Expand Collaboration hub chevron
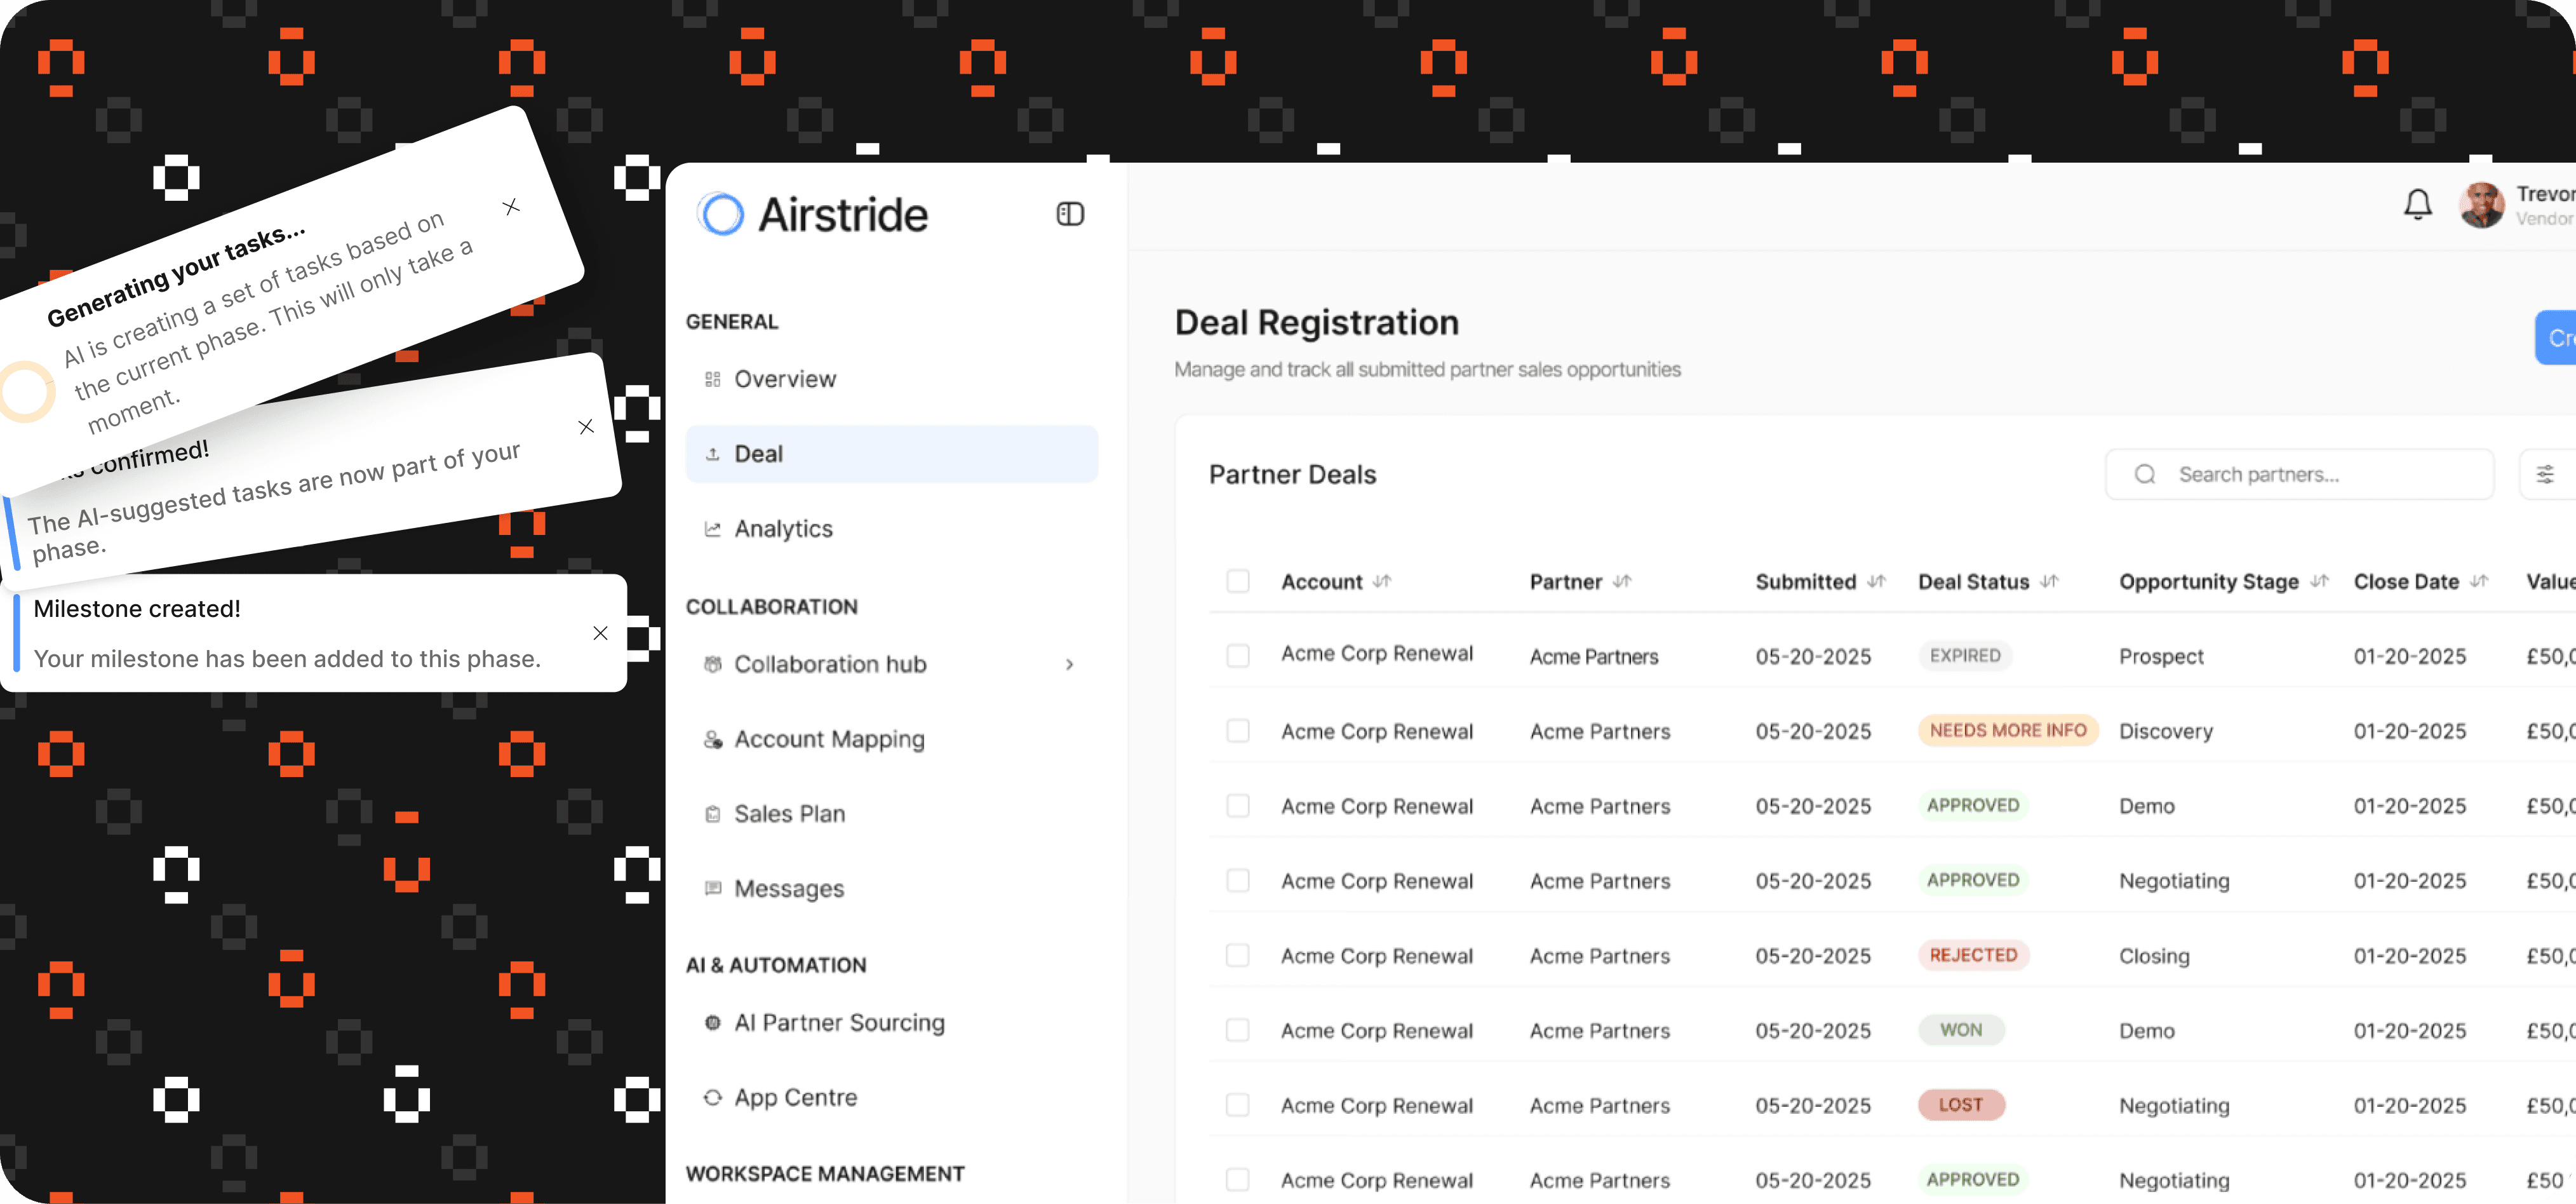 click(1069, 664)
